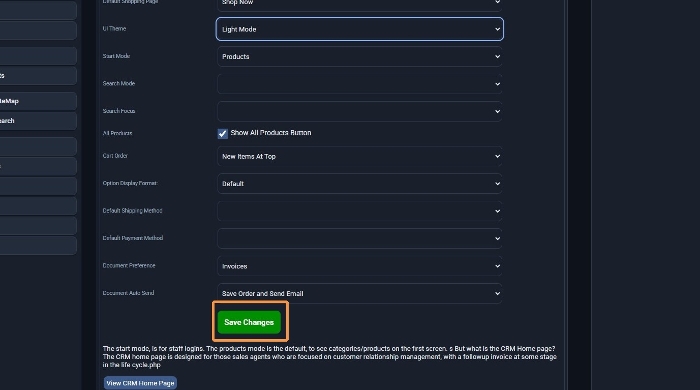Viewport: 700px width, 390px height.
Task: Open the Shop Now shopping page dropdown
Action: point(359,4)
